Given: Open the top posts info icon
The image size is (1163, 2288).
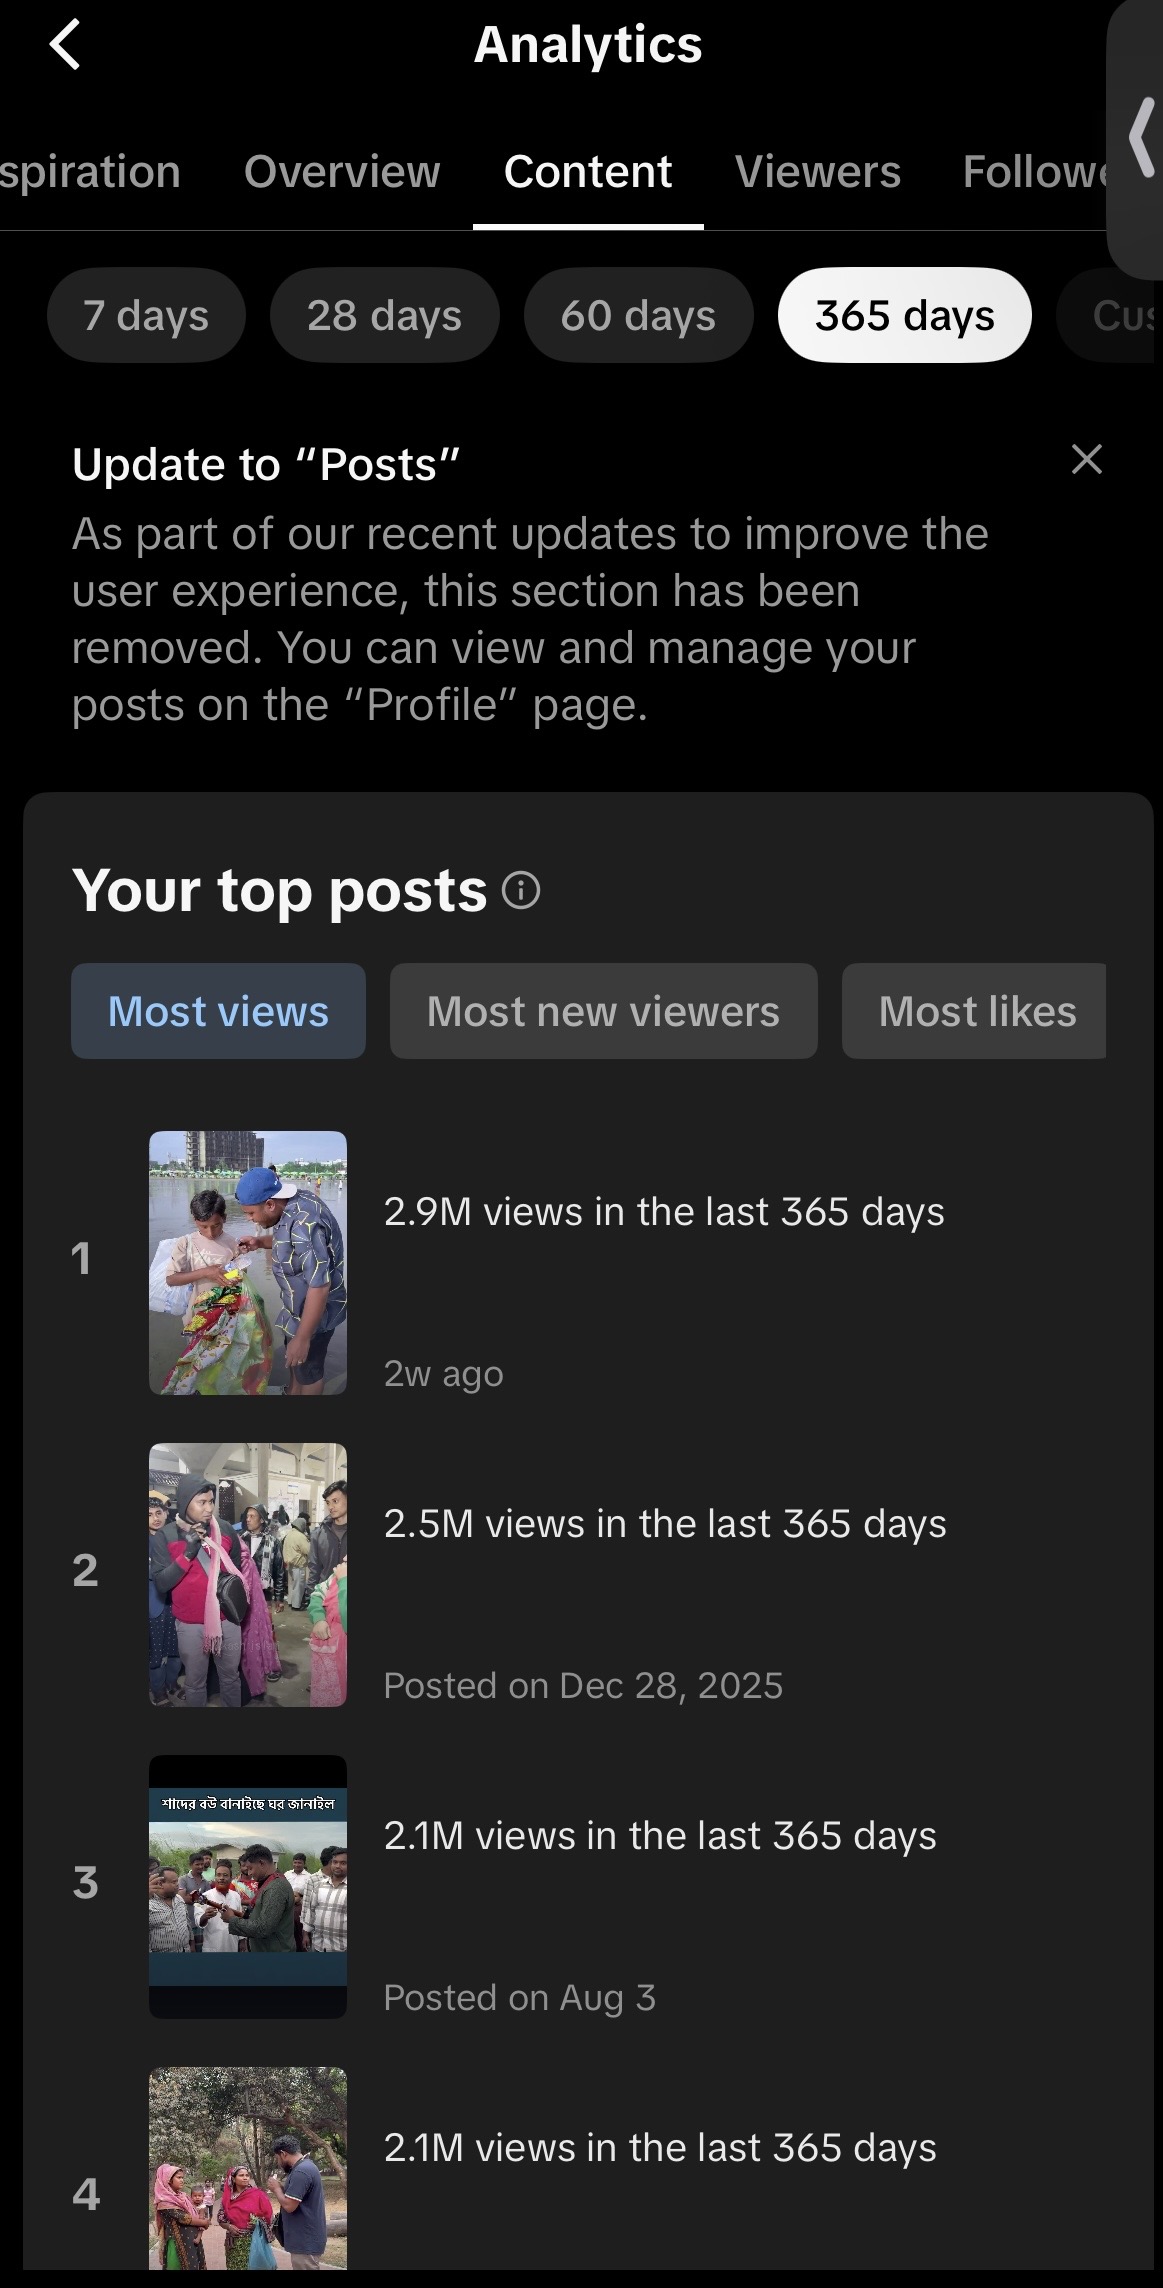Looking at the screenshot, I should pyautogui.click(x=521, y=890).
